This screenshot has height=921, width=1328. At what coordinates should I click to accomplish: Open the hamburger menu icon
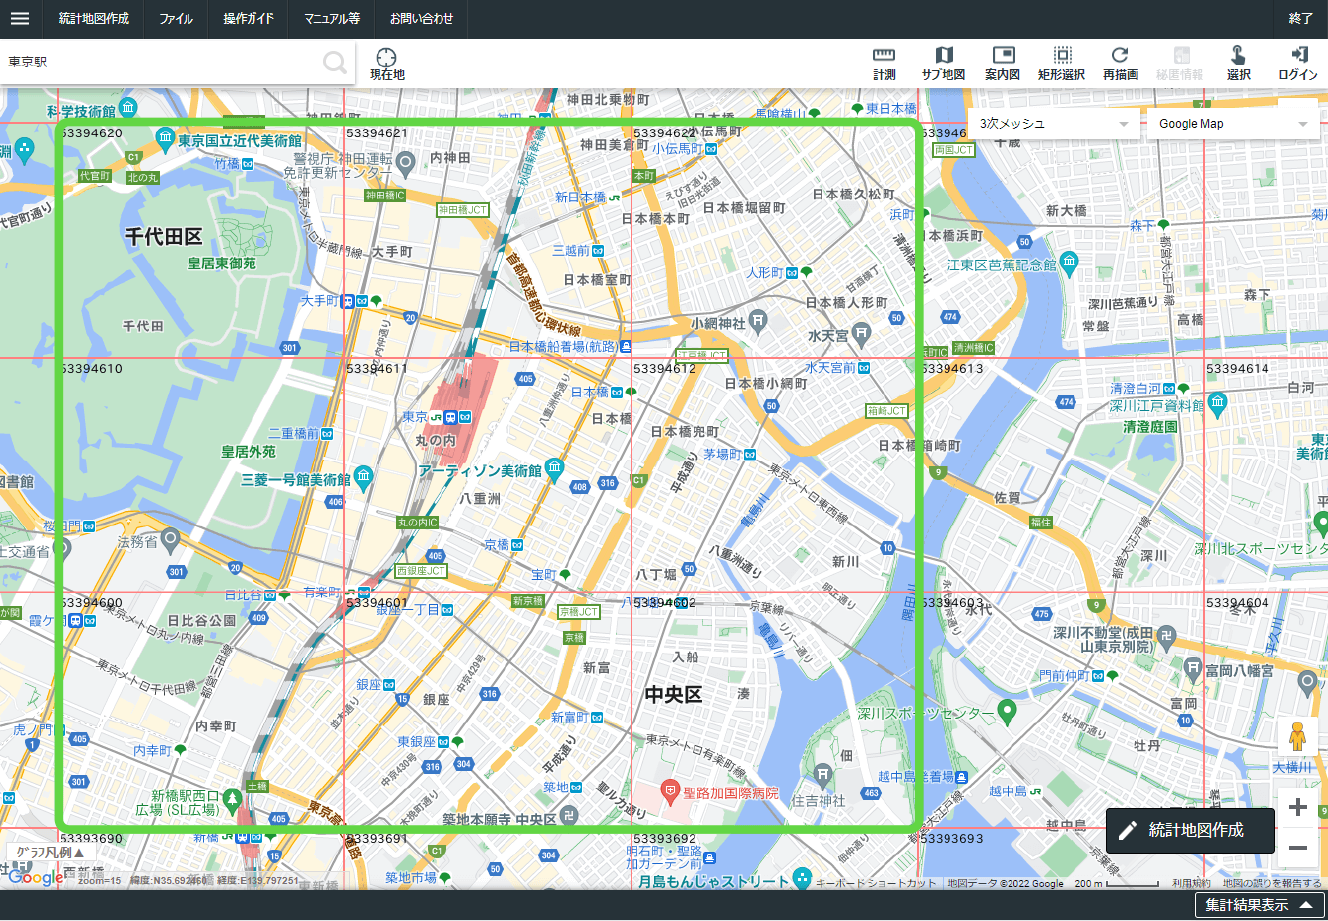pos(20,19)
